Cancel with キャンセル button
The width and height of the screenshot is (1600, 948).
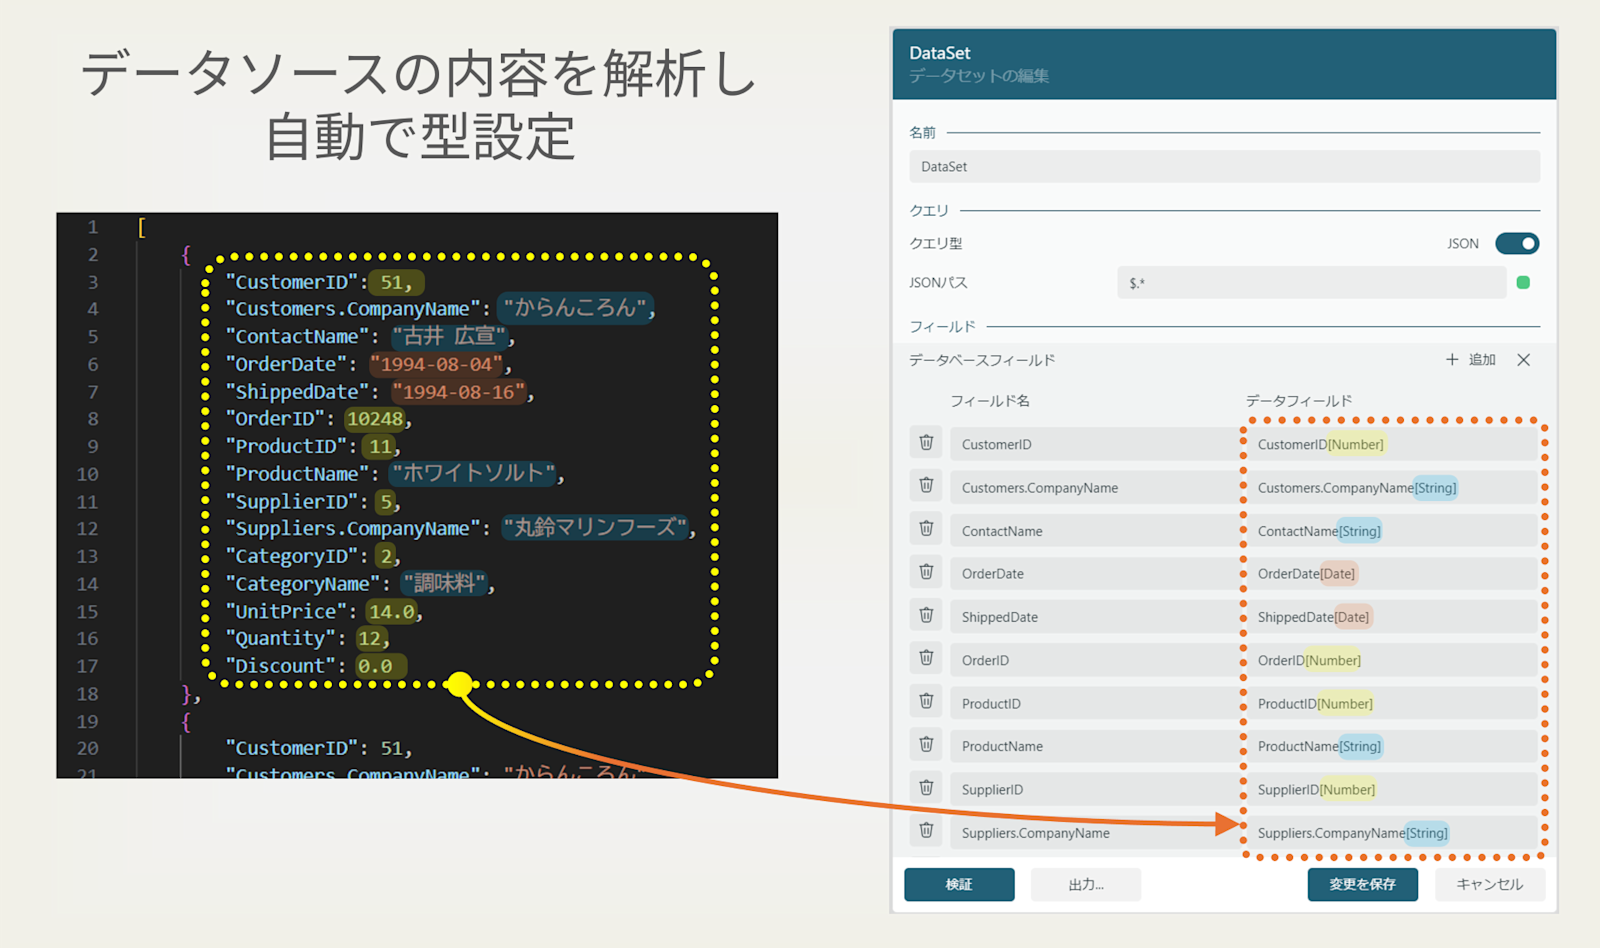(x=1490, y=884)
